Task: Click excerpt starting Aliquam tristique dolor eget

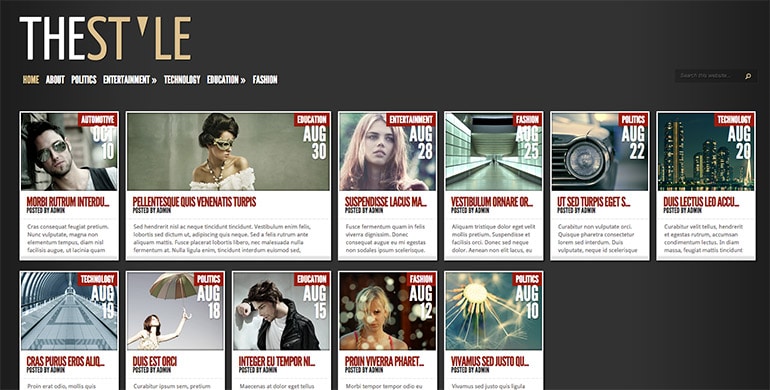Action: coord(493,238)
